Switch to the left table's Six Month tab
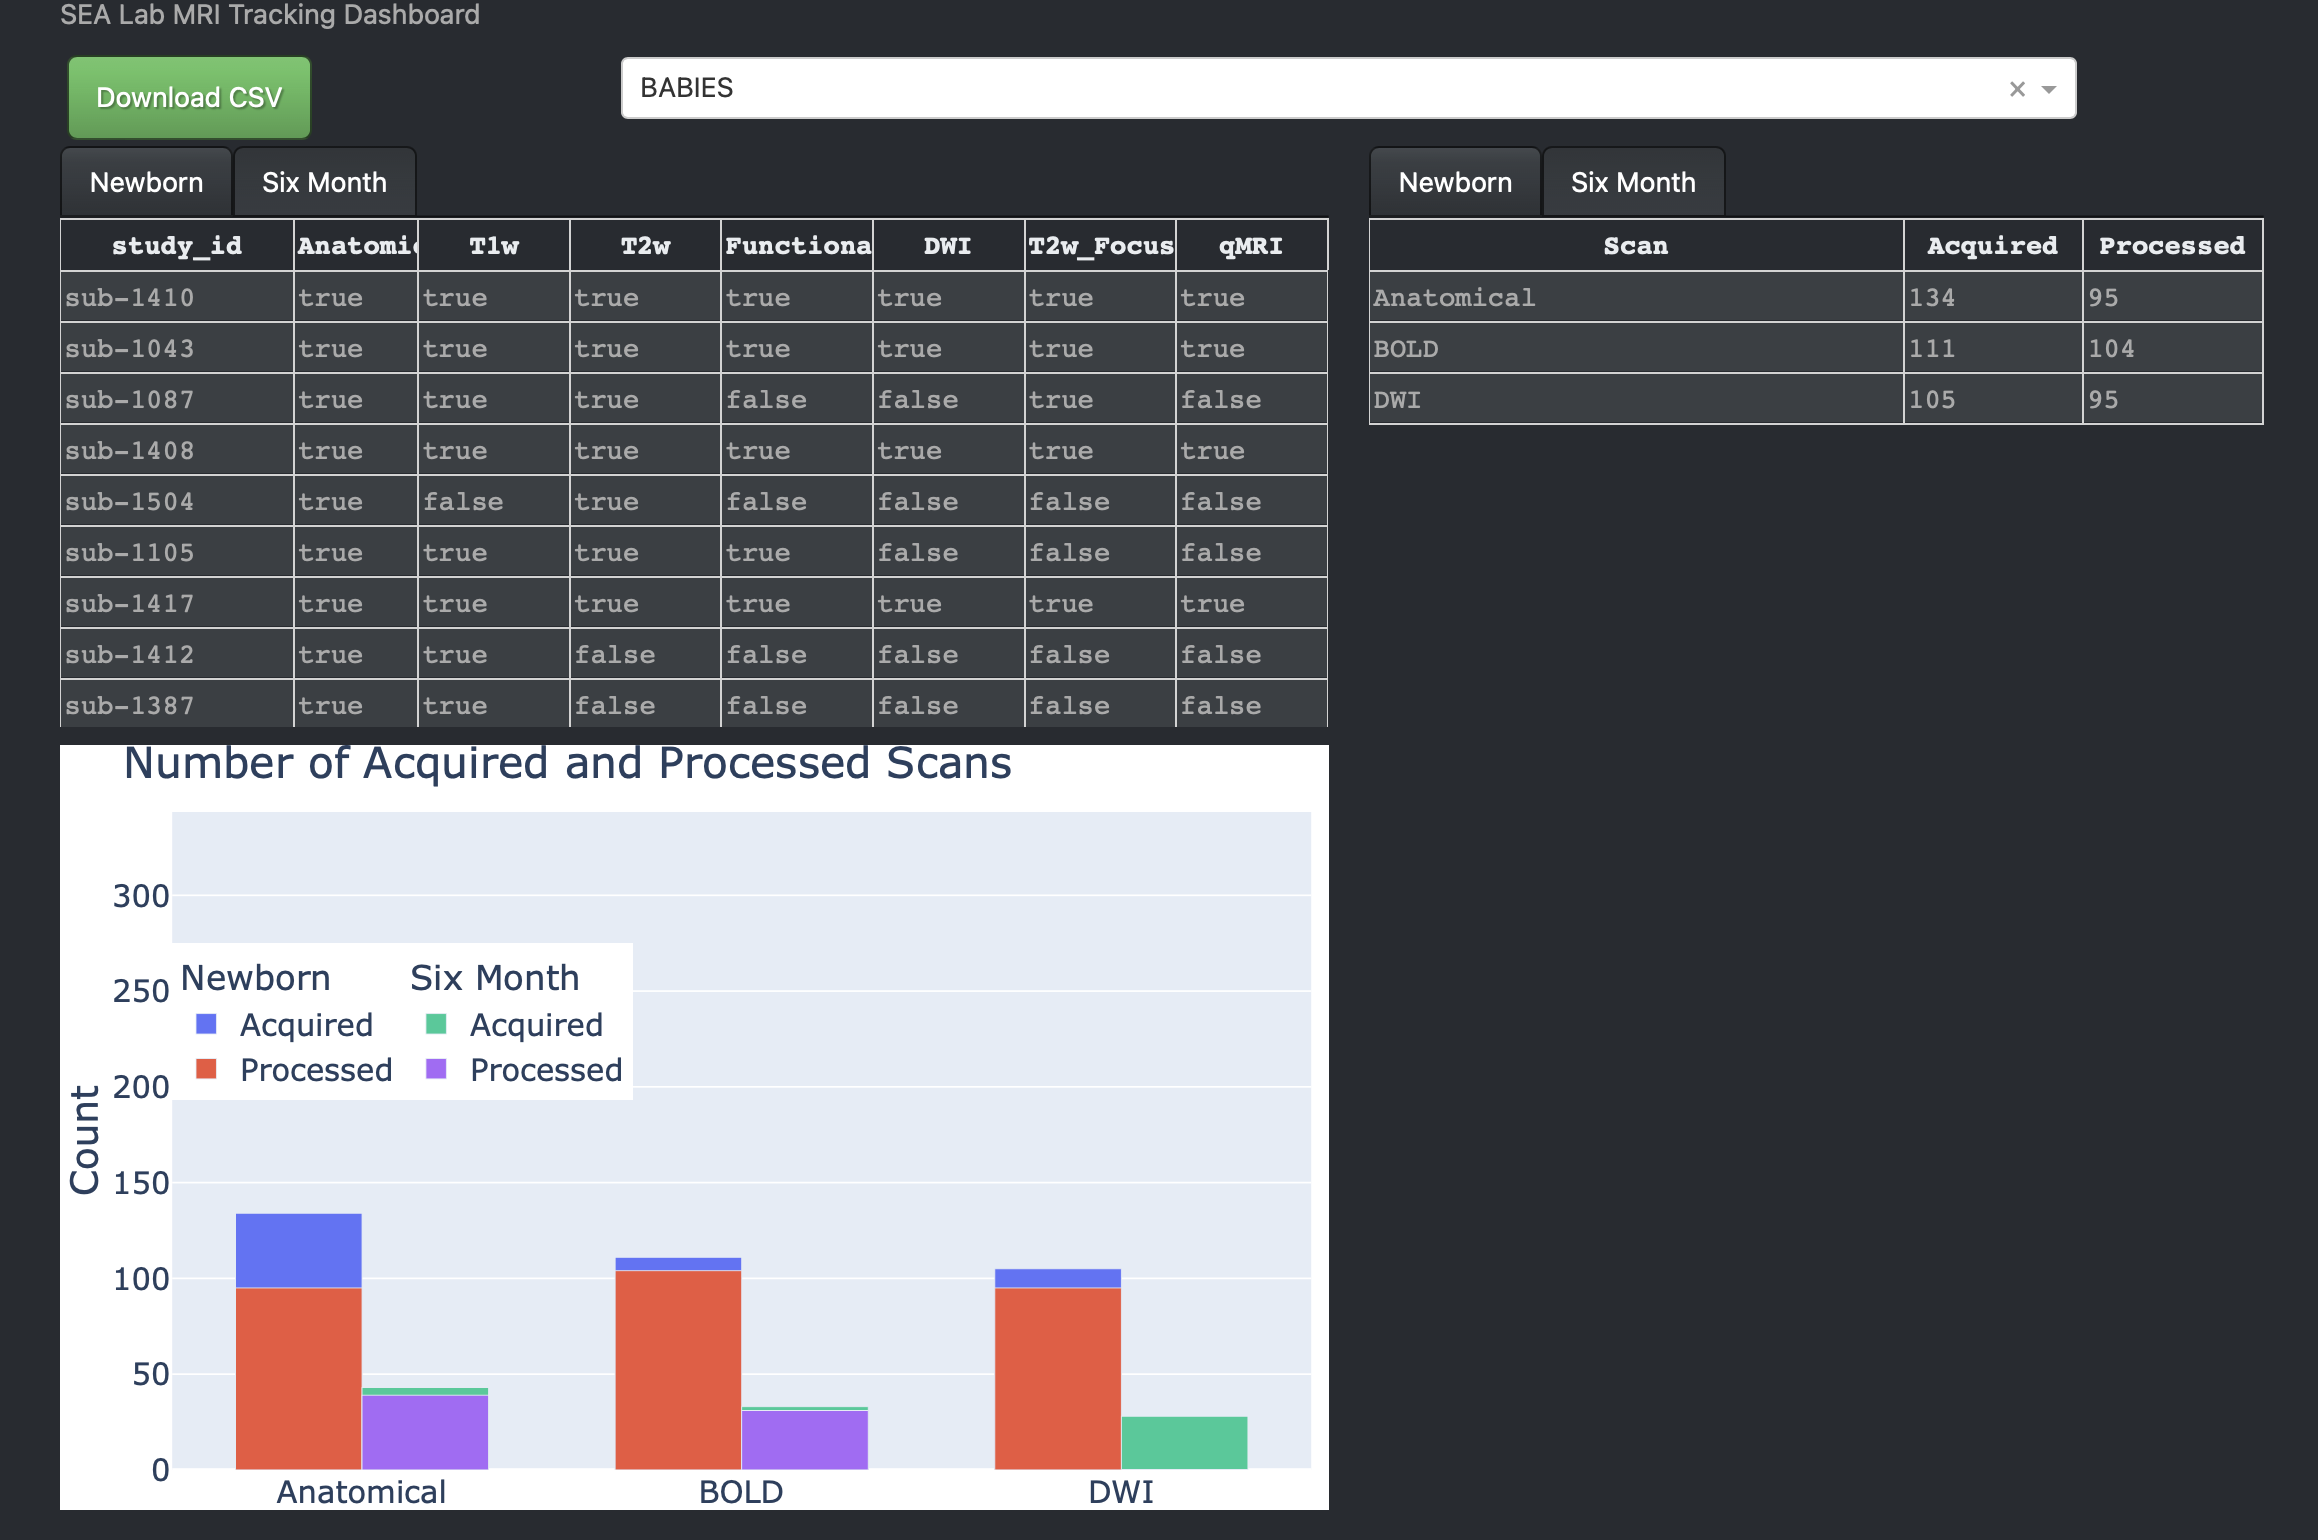Image resolution: width=2318 pixels, height=1540 pixels. [x=324, y=182]
